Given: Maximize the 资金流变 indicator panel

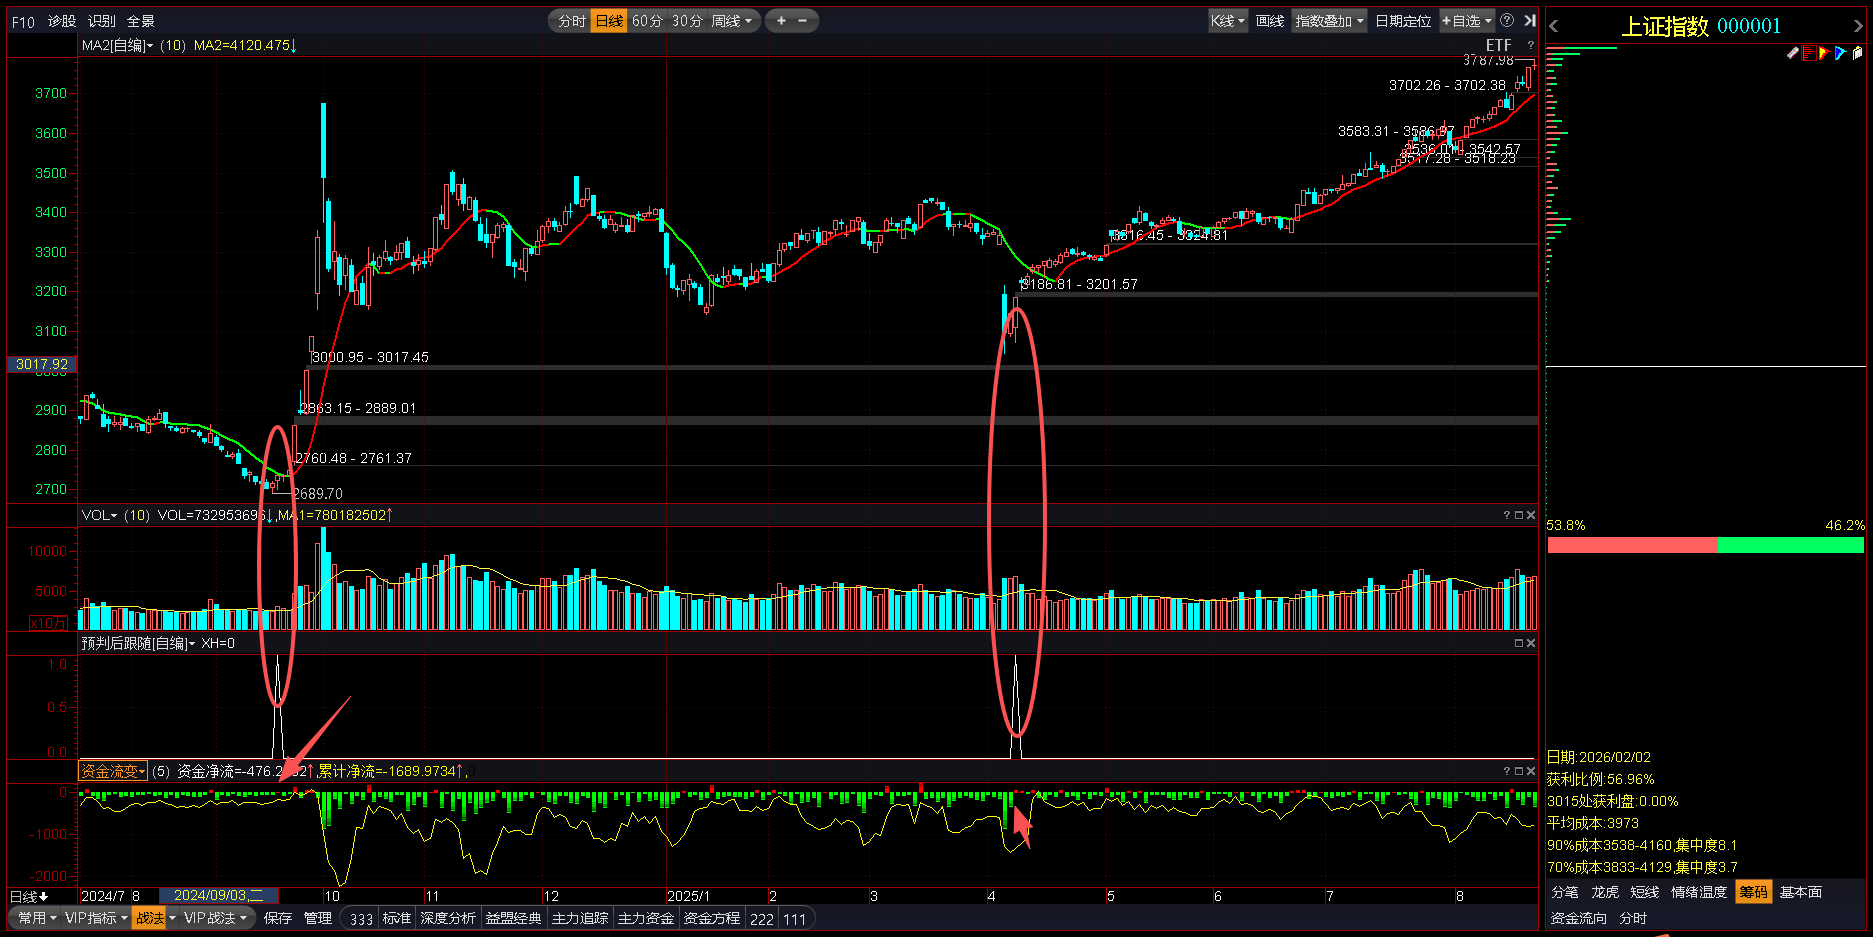Looking at the screenshot, I should point(1518,771).
